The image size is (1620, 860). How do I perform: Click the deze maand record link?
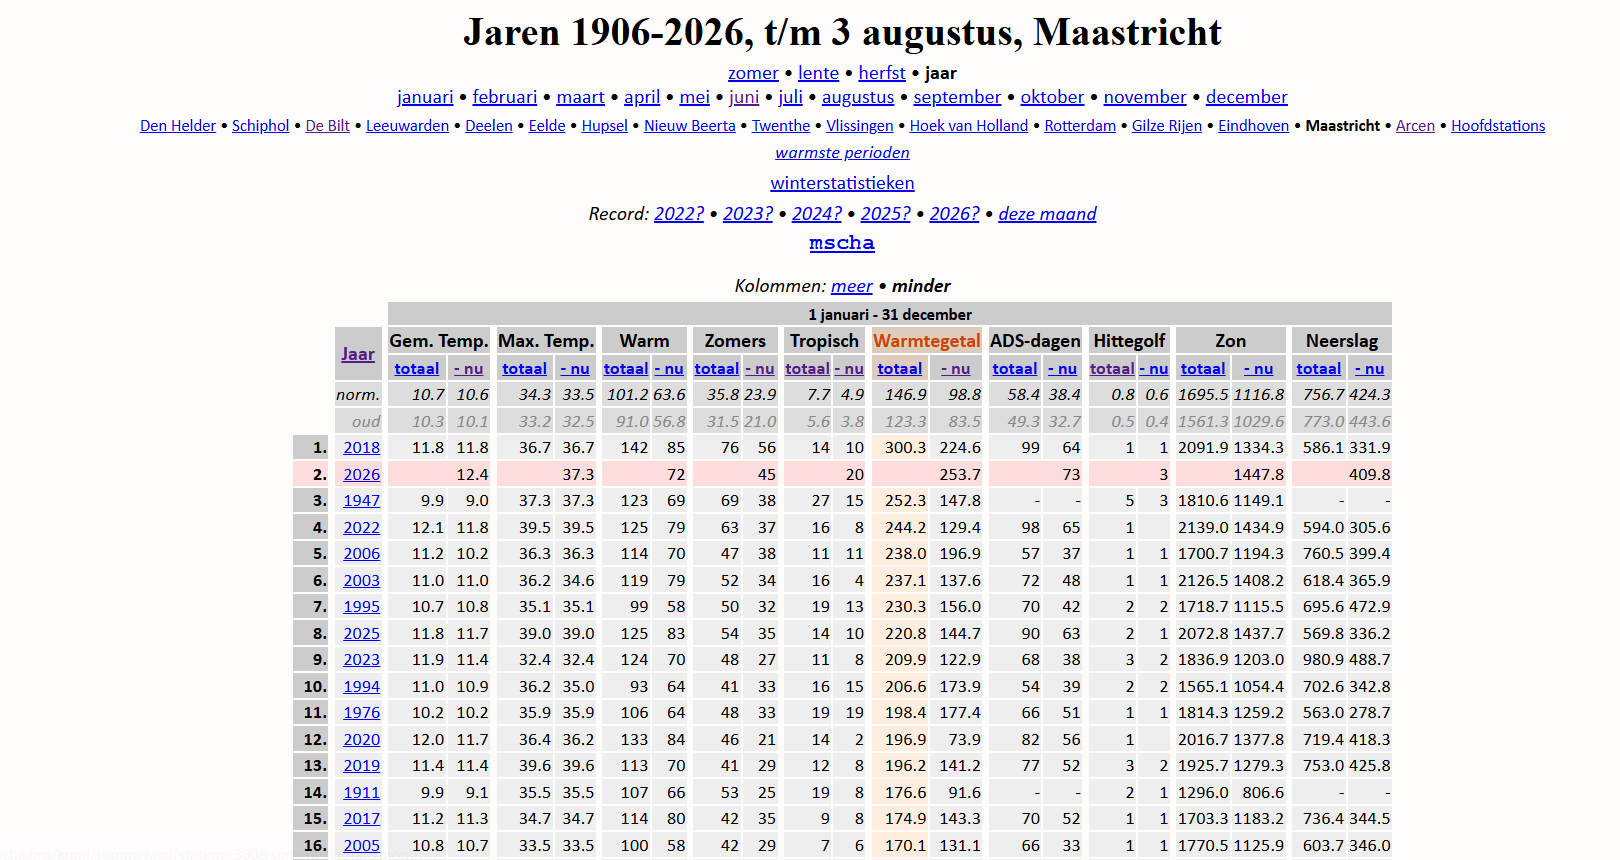(x=1047, y=214)
